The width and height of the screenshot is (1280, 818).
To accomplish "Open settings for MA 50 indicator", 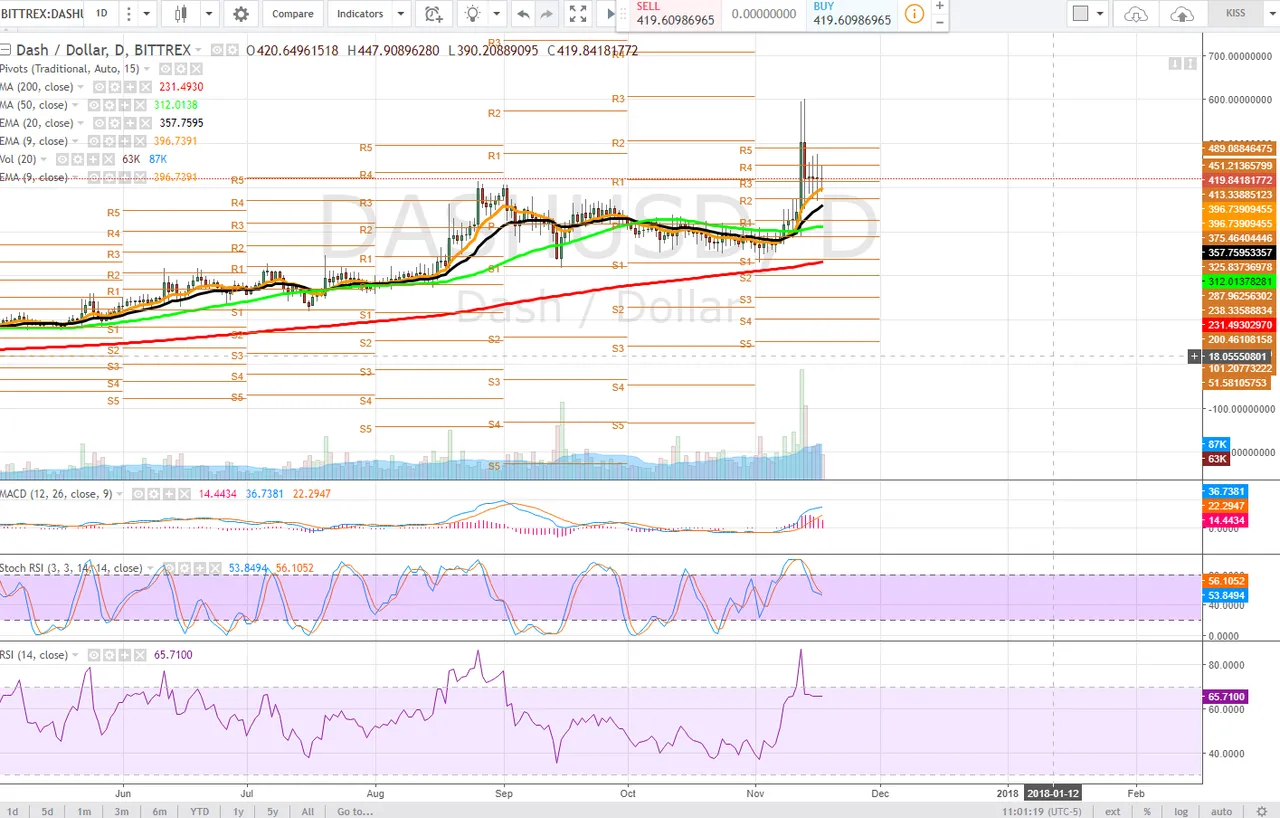I will pos(109,105).
